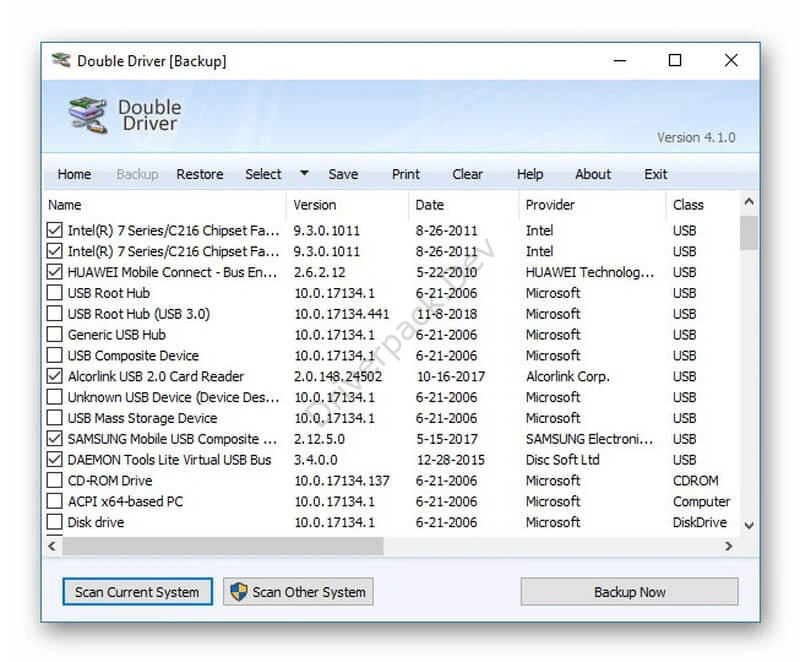Tick the USB Mass Storage Device checkbox

point(55,418)
